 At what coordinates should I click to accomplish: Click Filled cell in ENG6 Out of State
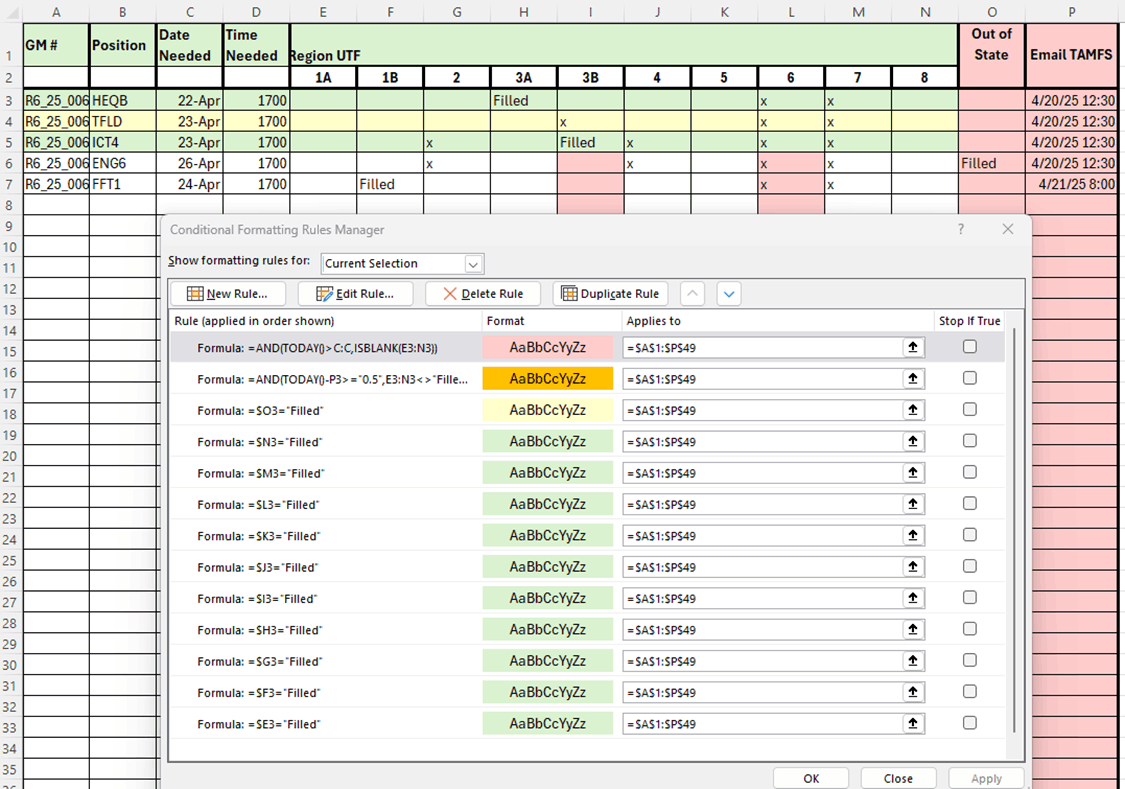tap(992, 164)
